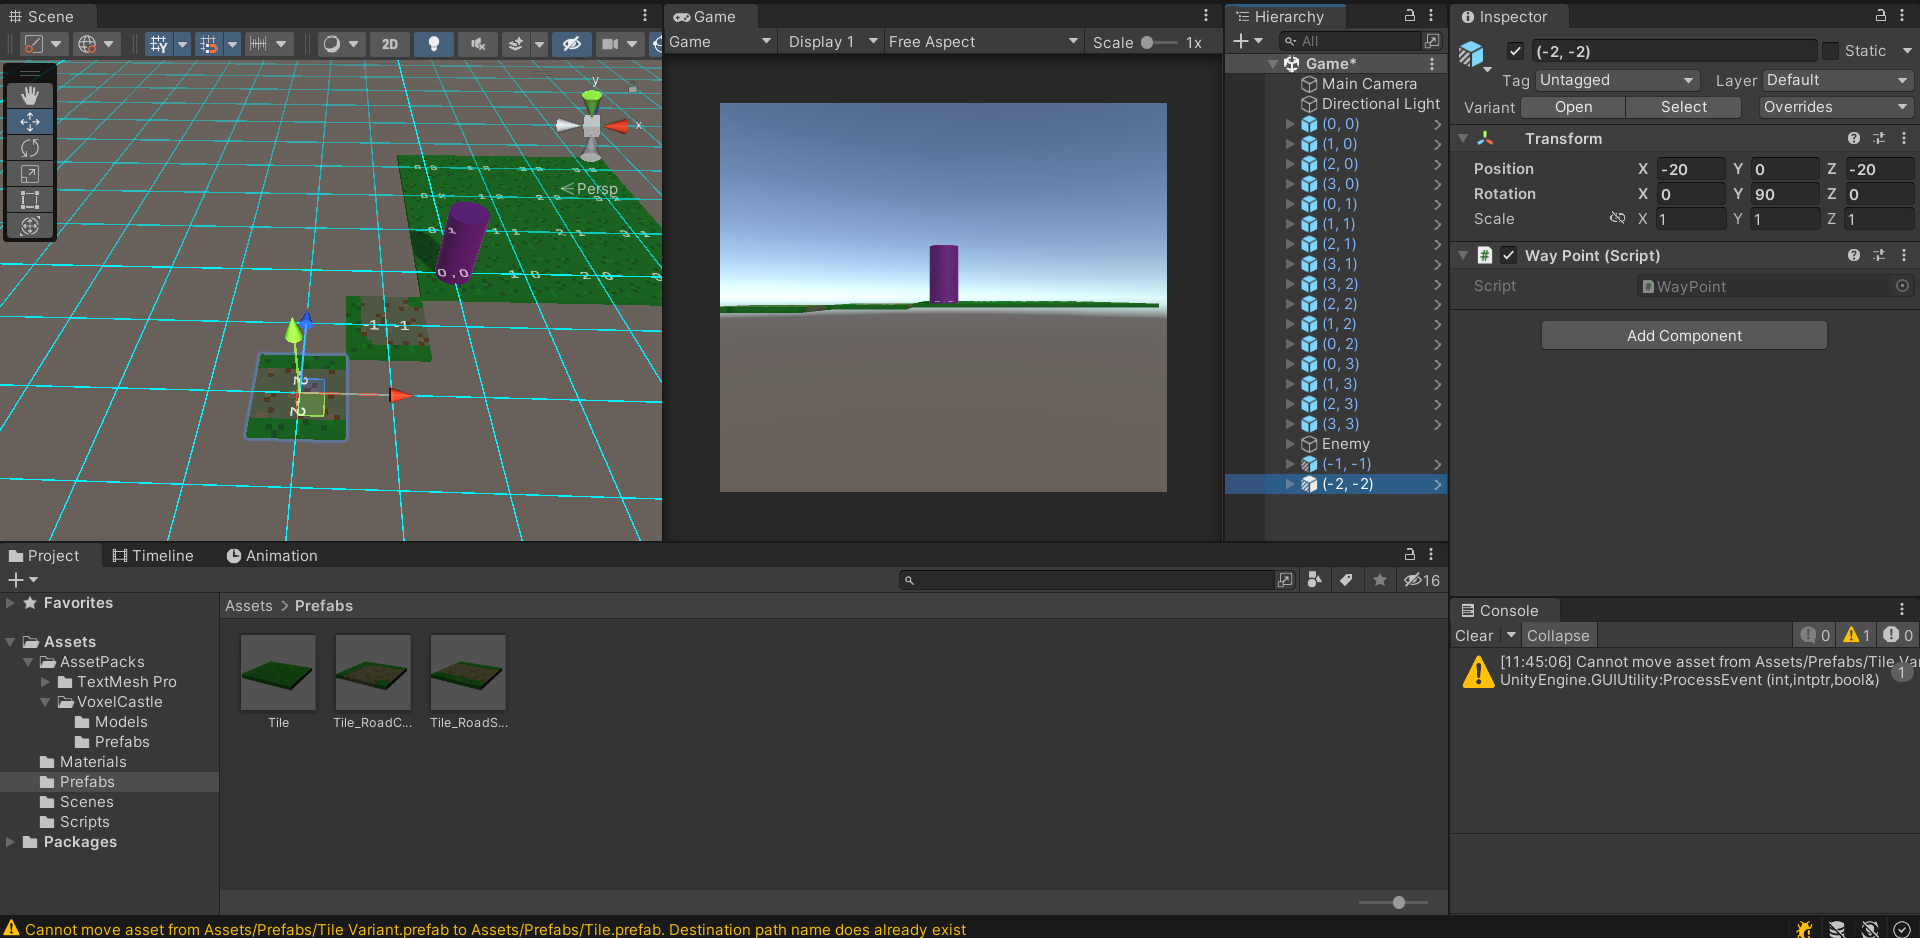Toggle the Console Collapse button
Viewport: 1920px width, 938px height.
coord(1558,635)
